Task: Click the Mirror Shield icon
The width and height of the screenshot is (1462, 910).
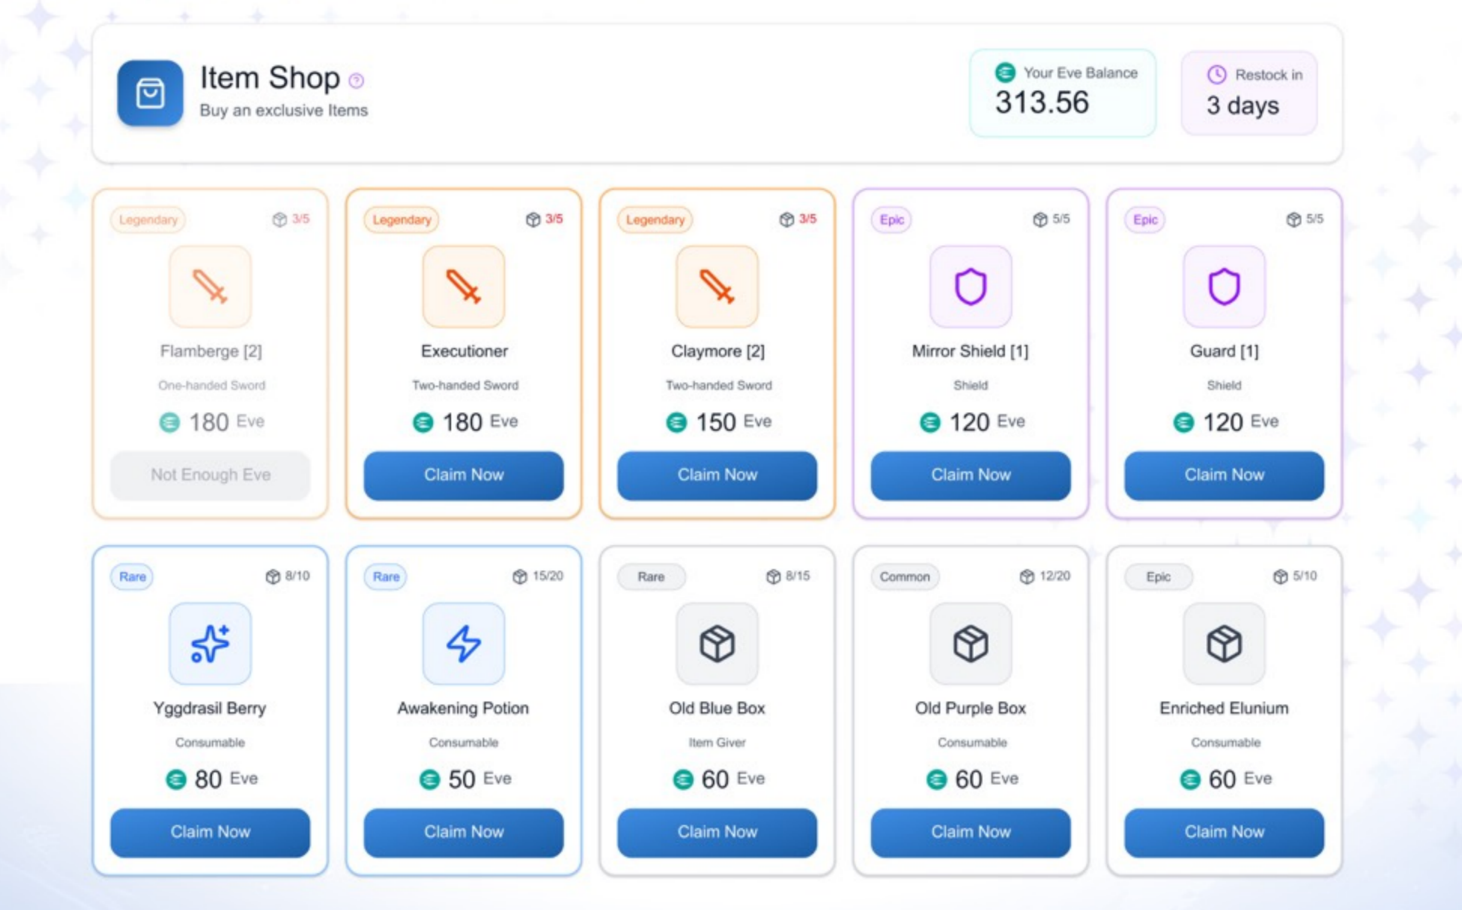Action: [x=970, y=287]
